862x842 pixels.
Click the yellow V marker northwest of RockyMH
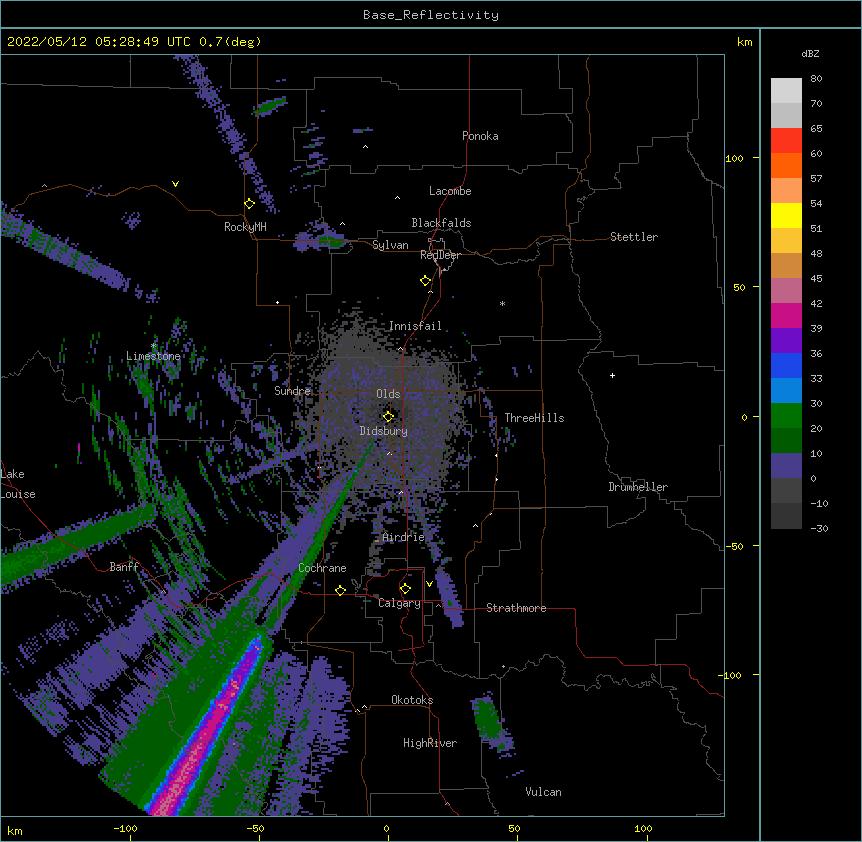click(175, 184)
